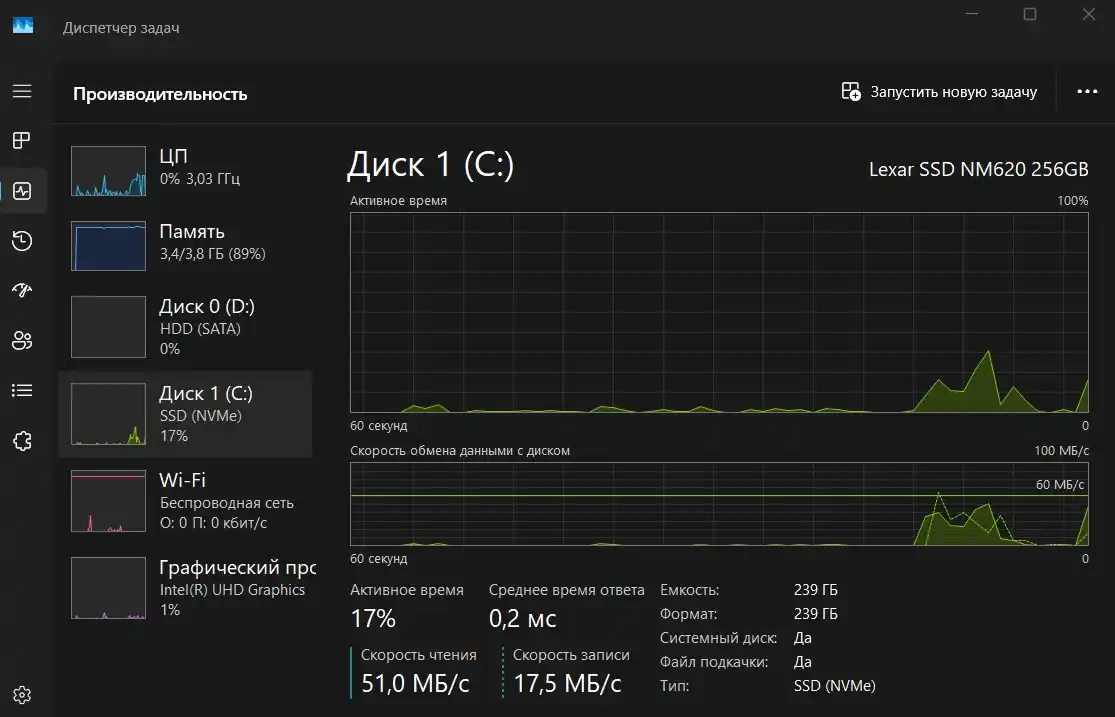Select the Память performance entry
This screenshot has width=1115, height=717.
tap(185, 246)
